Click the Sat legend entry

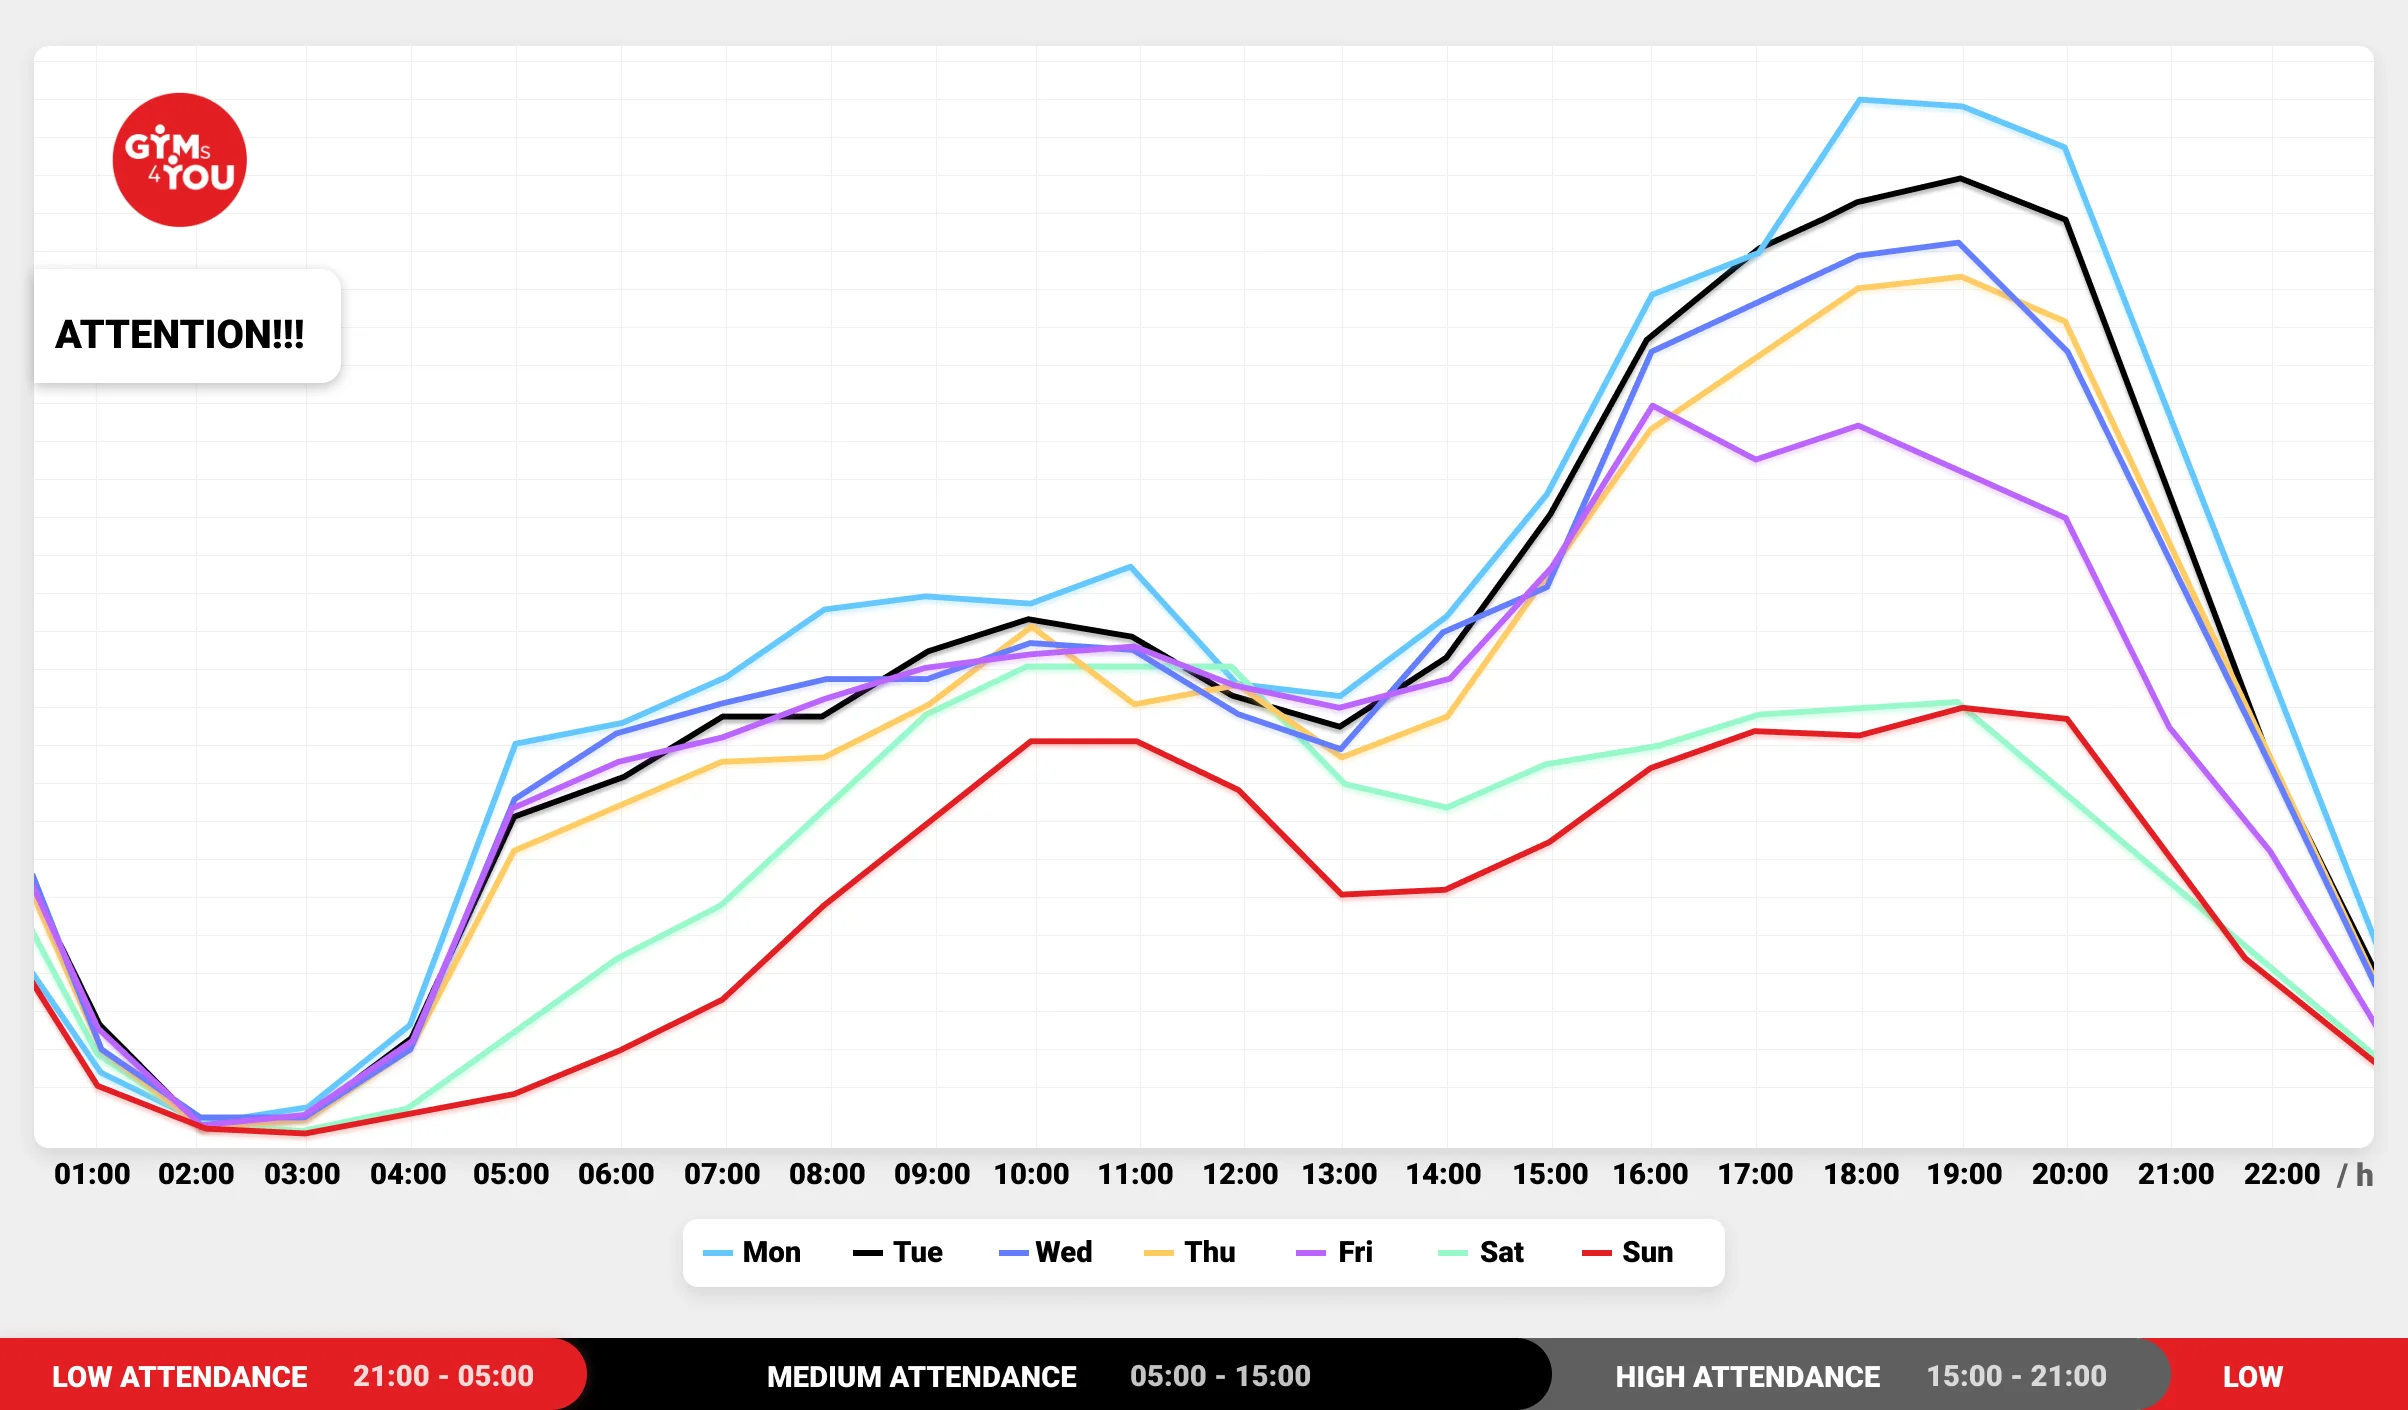1481,1252
